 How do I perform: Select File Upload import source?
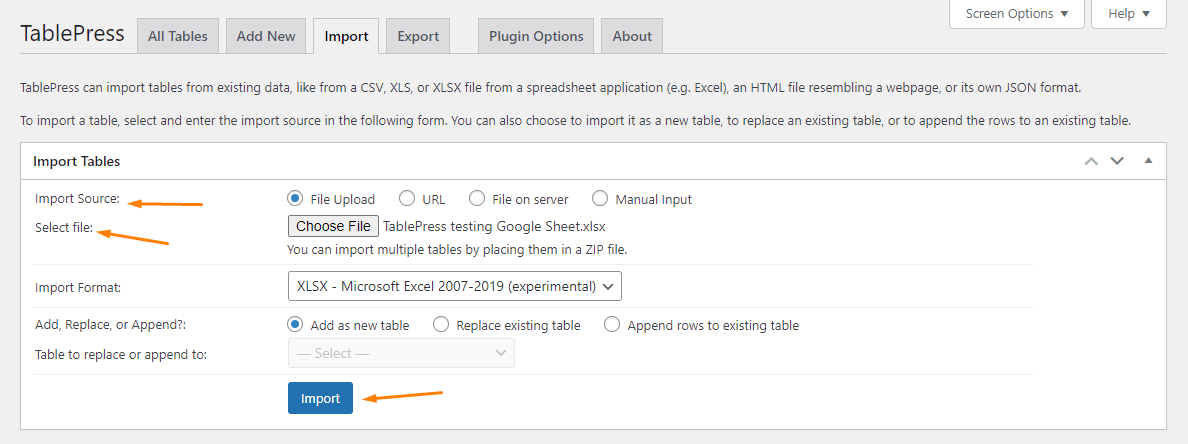click(295, 199)
